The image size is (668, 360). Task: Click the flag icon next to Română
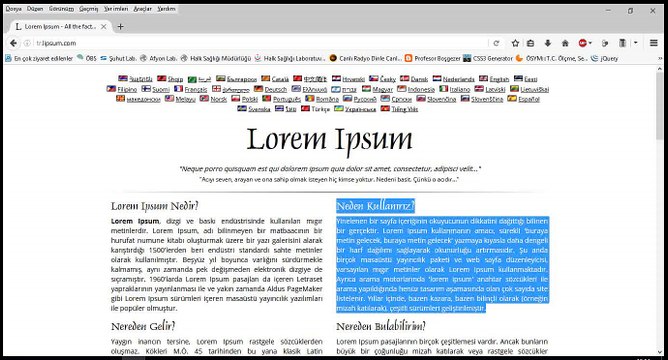310,98
